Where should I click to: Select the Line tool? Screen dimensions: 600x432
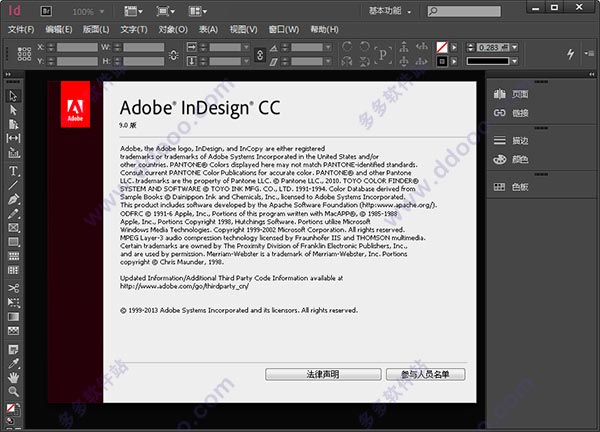point(13,185)
